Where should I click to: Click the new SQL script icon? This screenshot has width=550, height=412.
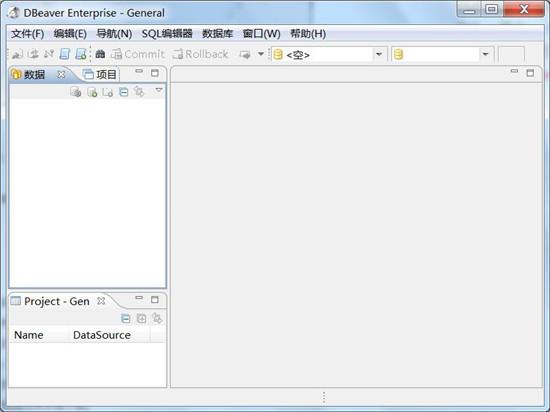tap(81, 54)
